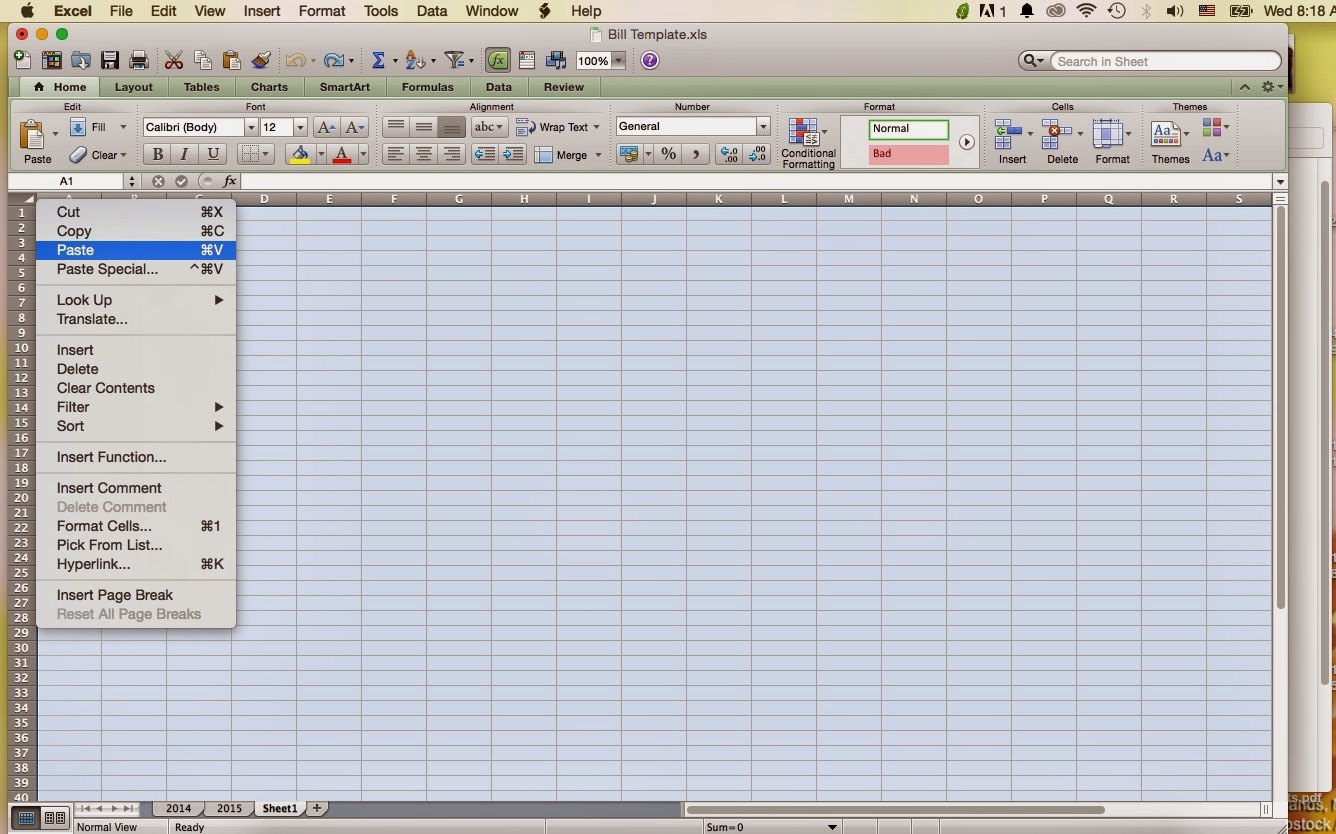Open the font size dropdown
Image resolution: width=1336 pixels, height=834 pixels.
(x=299, y=127)
